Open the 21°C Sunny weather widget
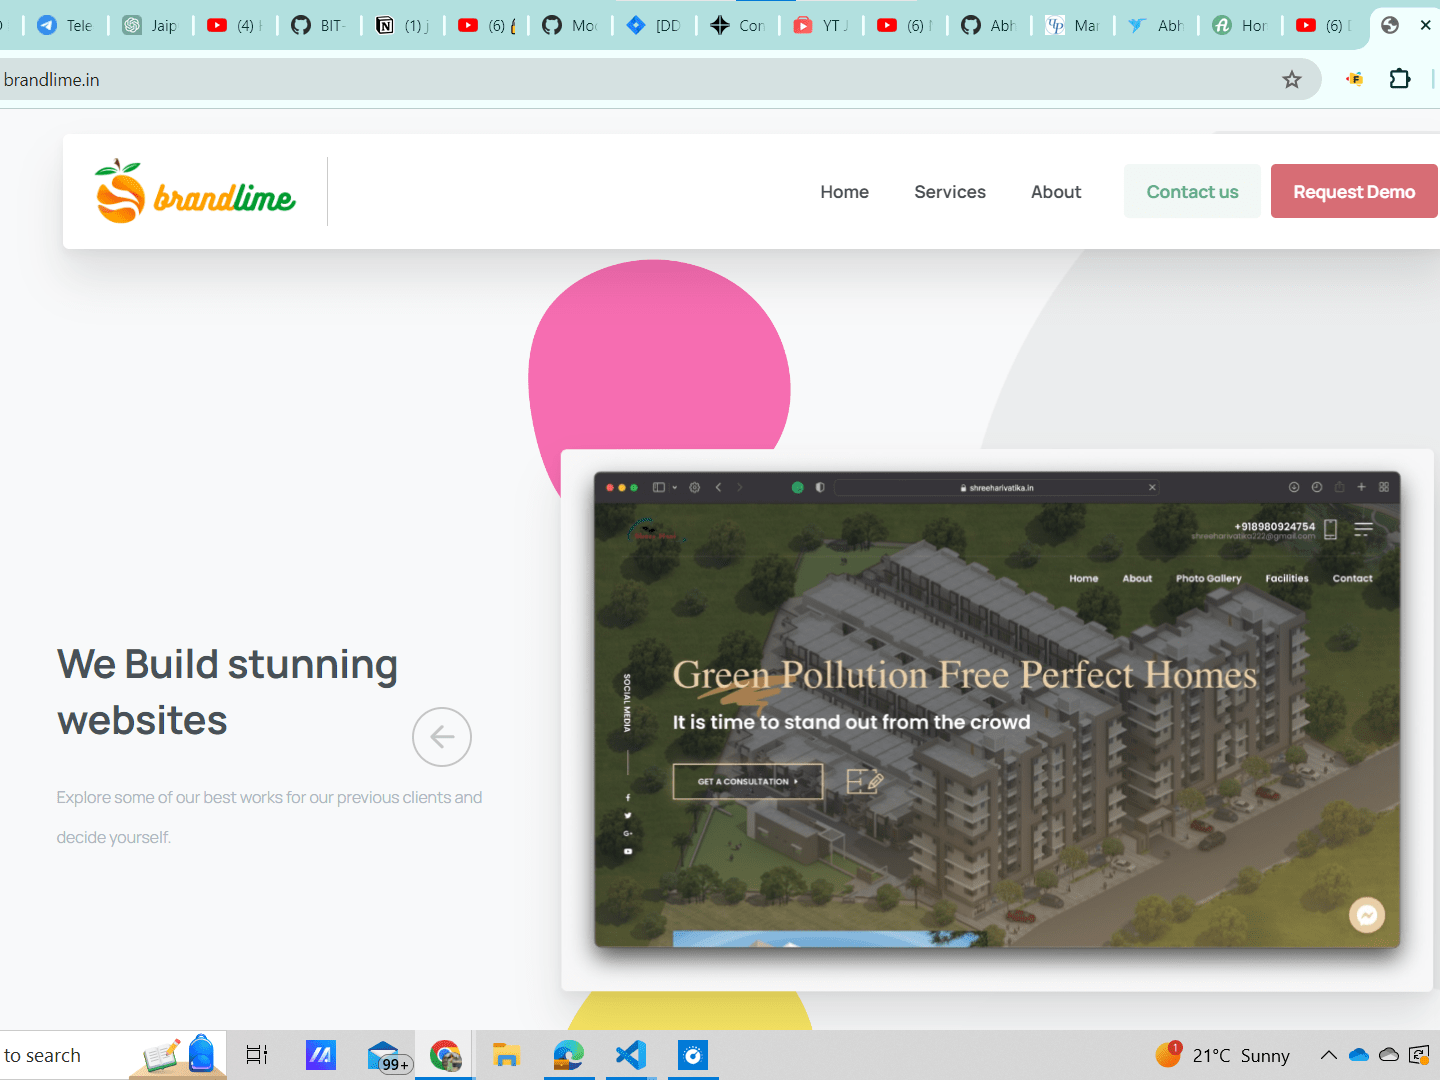The image size is (1440, 1080). (x=1222, y=1055)
